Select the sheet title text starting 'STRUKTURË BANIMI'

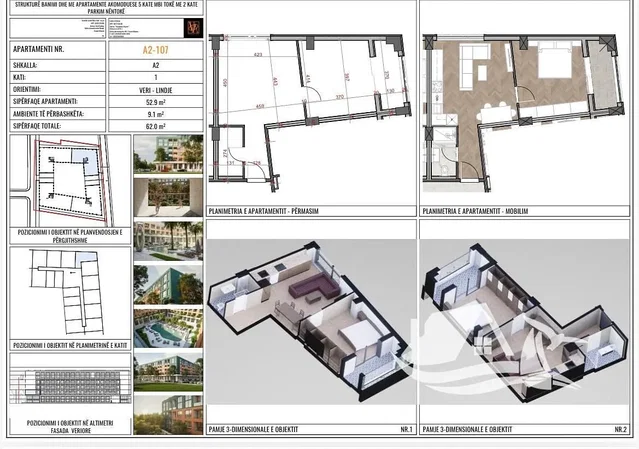pyautogui.click(x=106, y=7)
